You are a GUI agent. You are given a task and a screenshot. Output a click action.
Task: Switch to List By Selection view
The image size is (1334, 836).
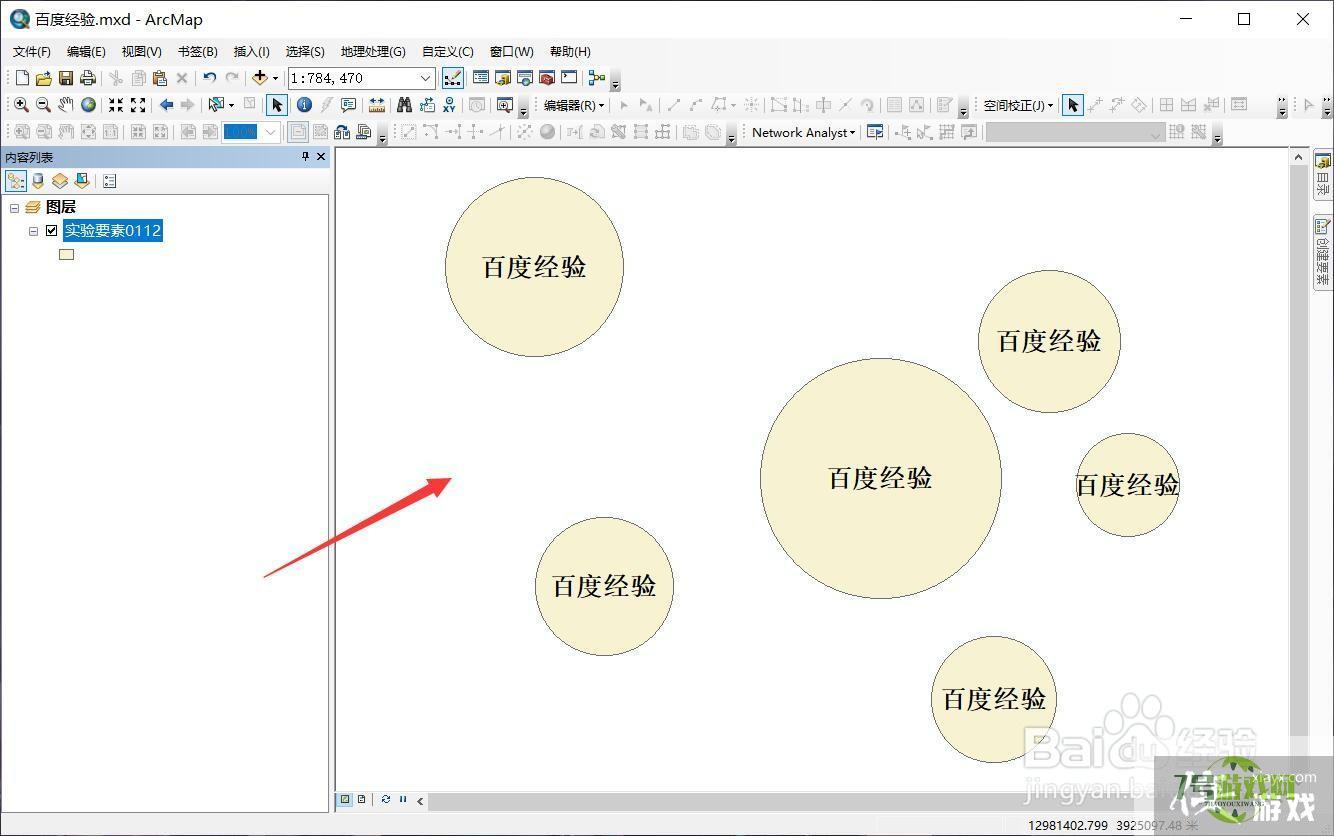tap(82, 181)
